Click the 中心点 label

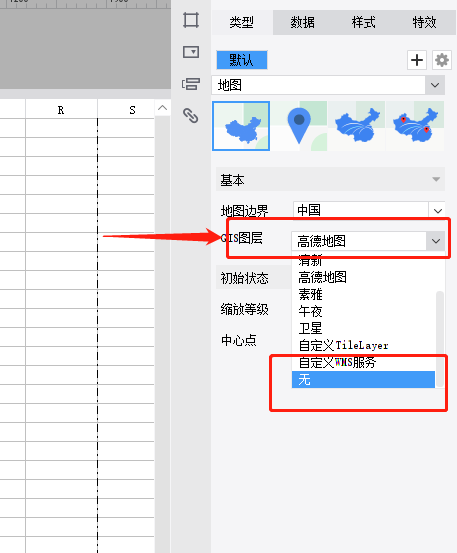point(239,340)
